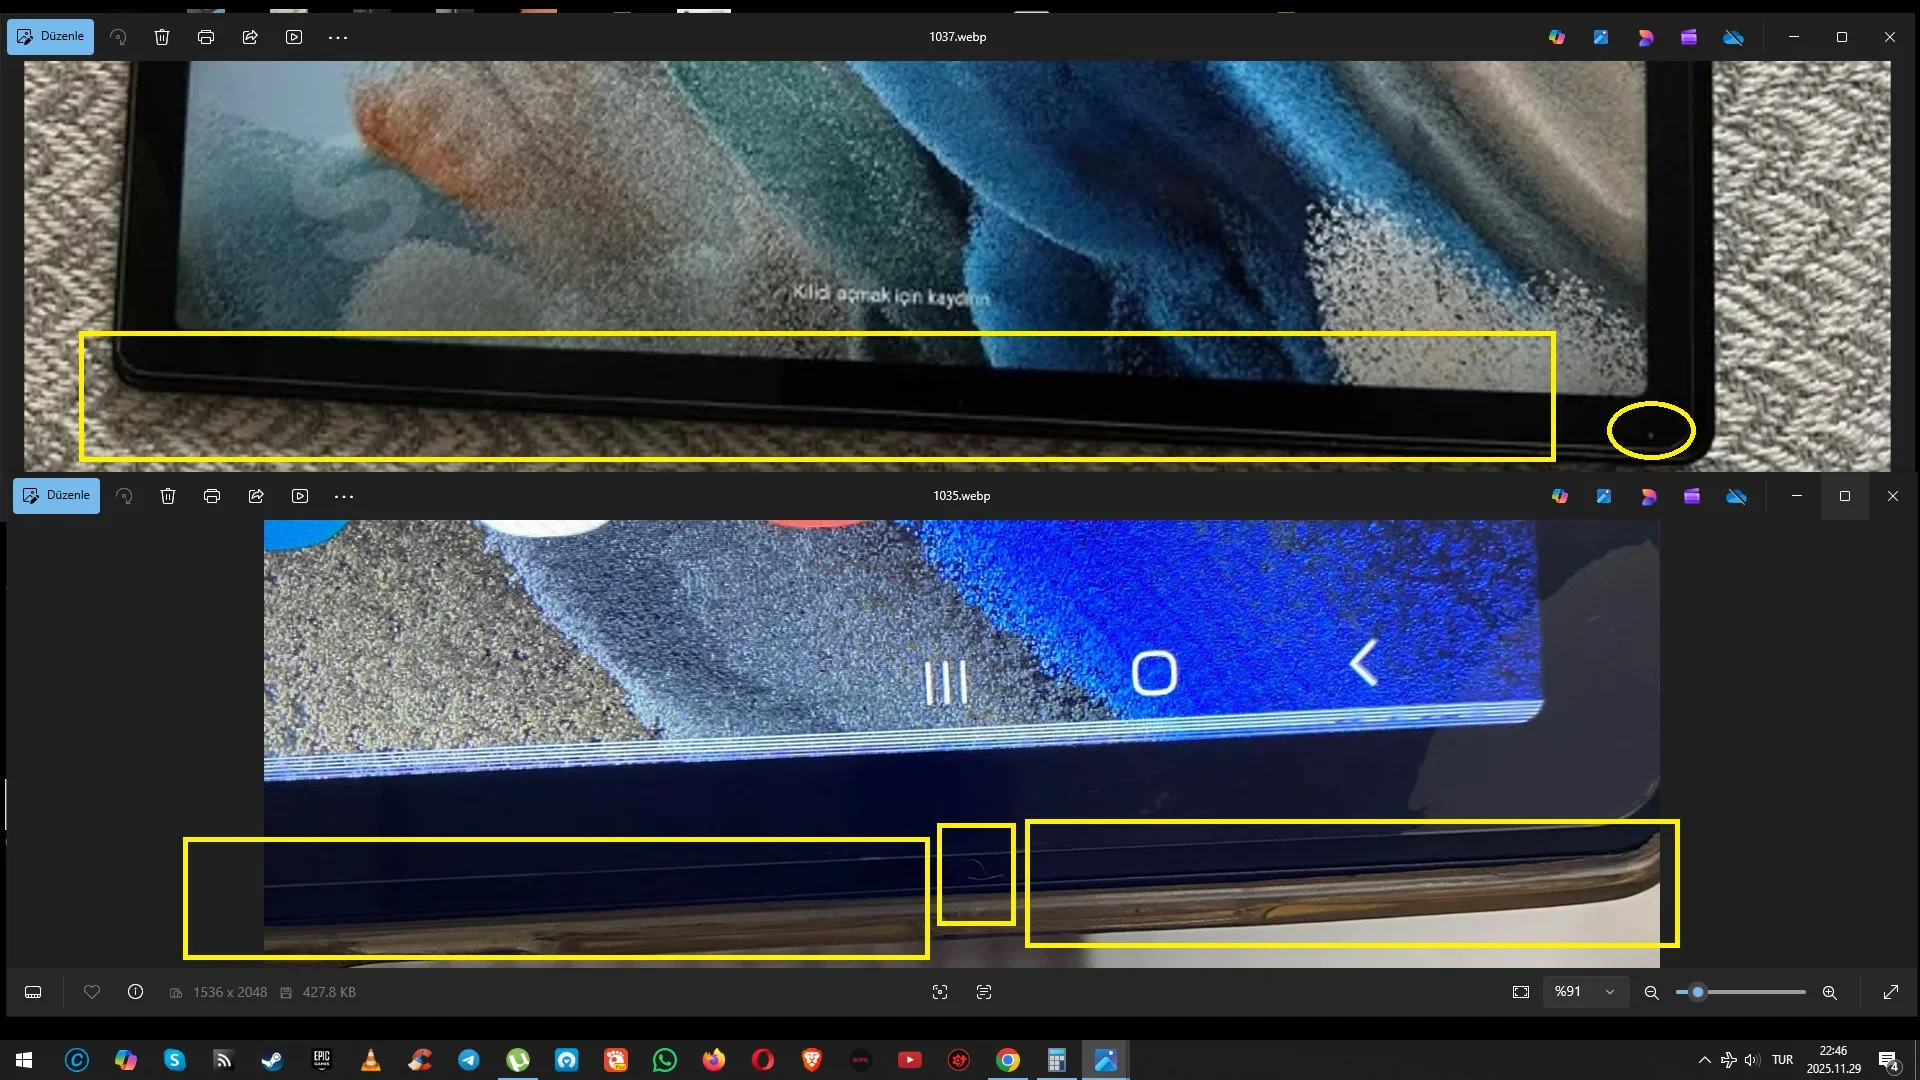The width and height of the screenshot is (1920, 1080).
Task: Open the three-dots menu in 1035.webp window
Action: pyautogui.click(x=344, y=496)
